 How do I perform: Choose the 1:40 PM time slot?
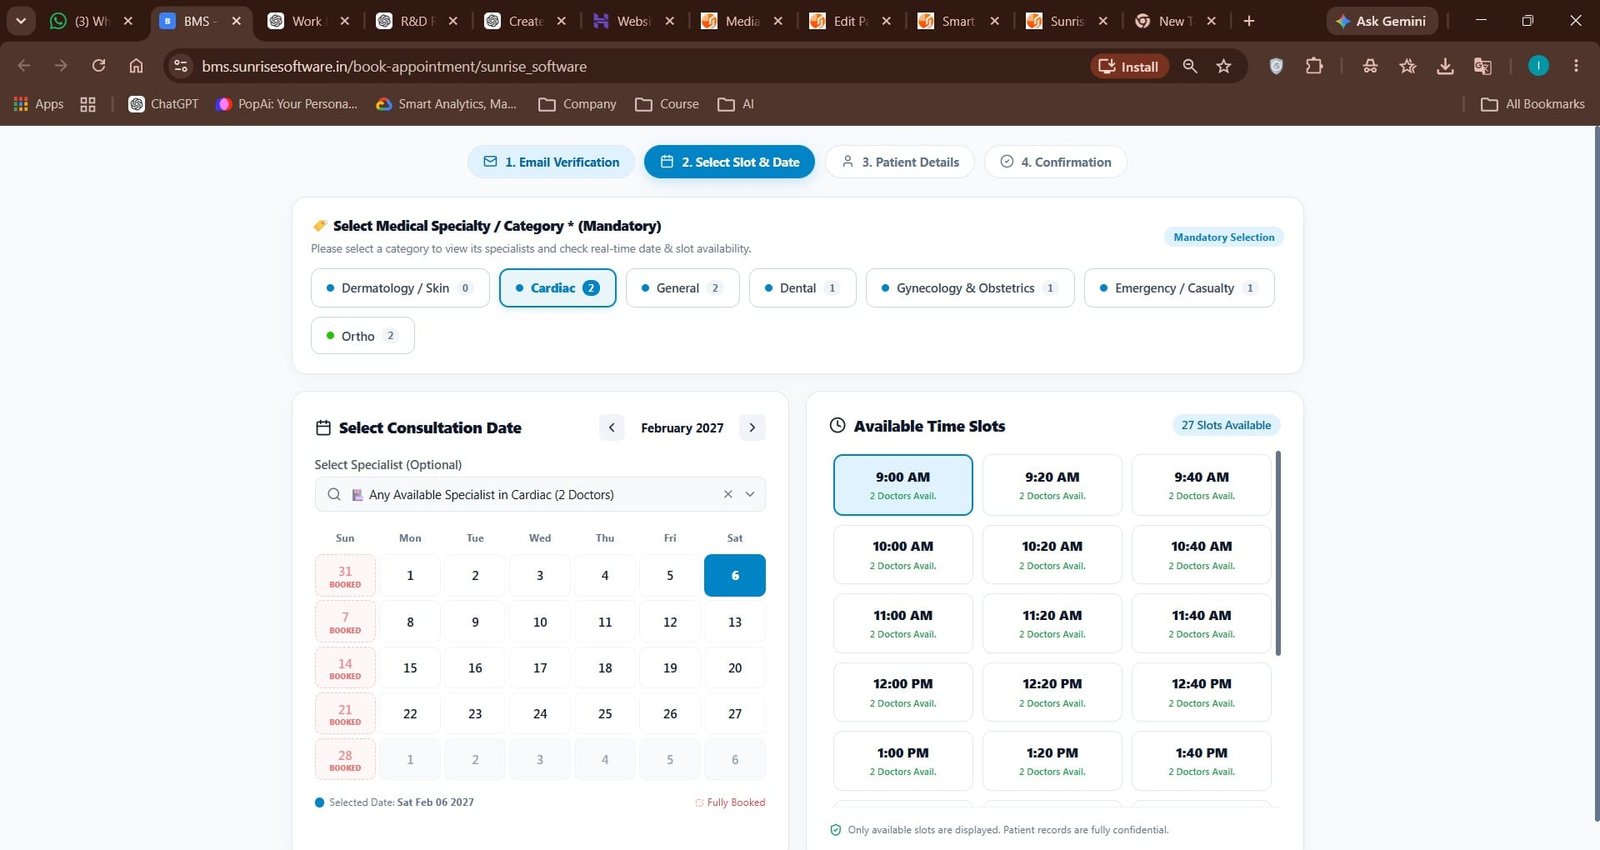coord(1202,761)
